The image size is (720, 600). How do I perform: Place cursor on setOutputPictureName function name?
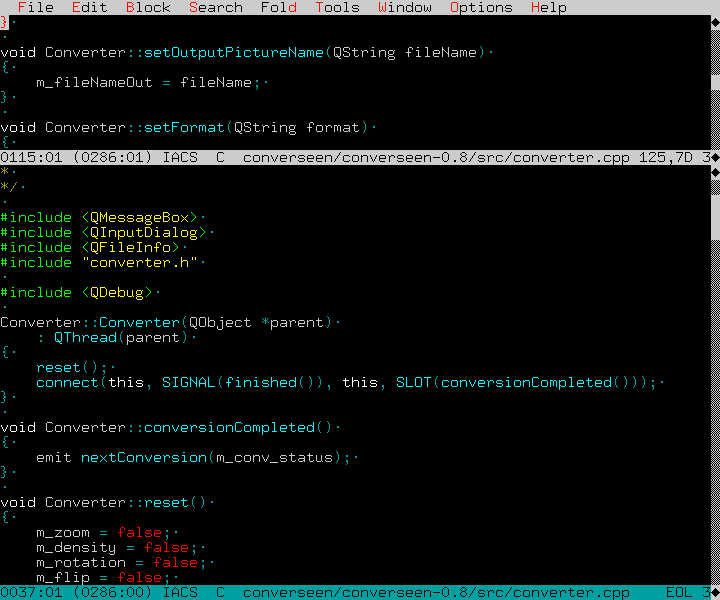point(234,52)
